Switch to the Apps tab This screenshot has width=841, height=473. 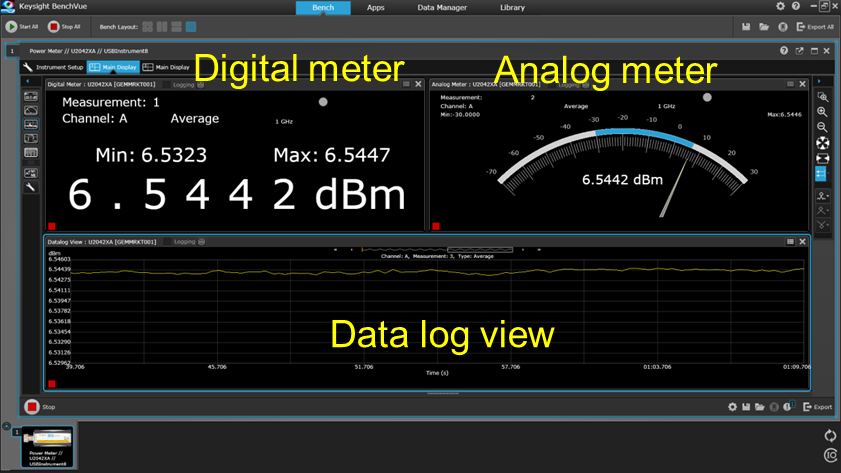click(375, 7)
